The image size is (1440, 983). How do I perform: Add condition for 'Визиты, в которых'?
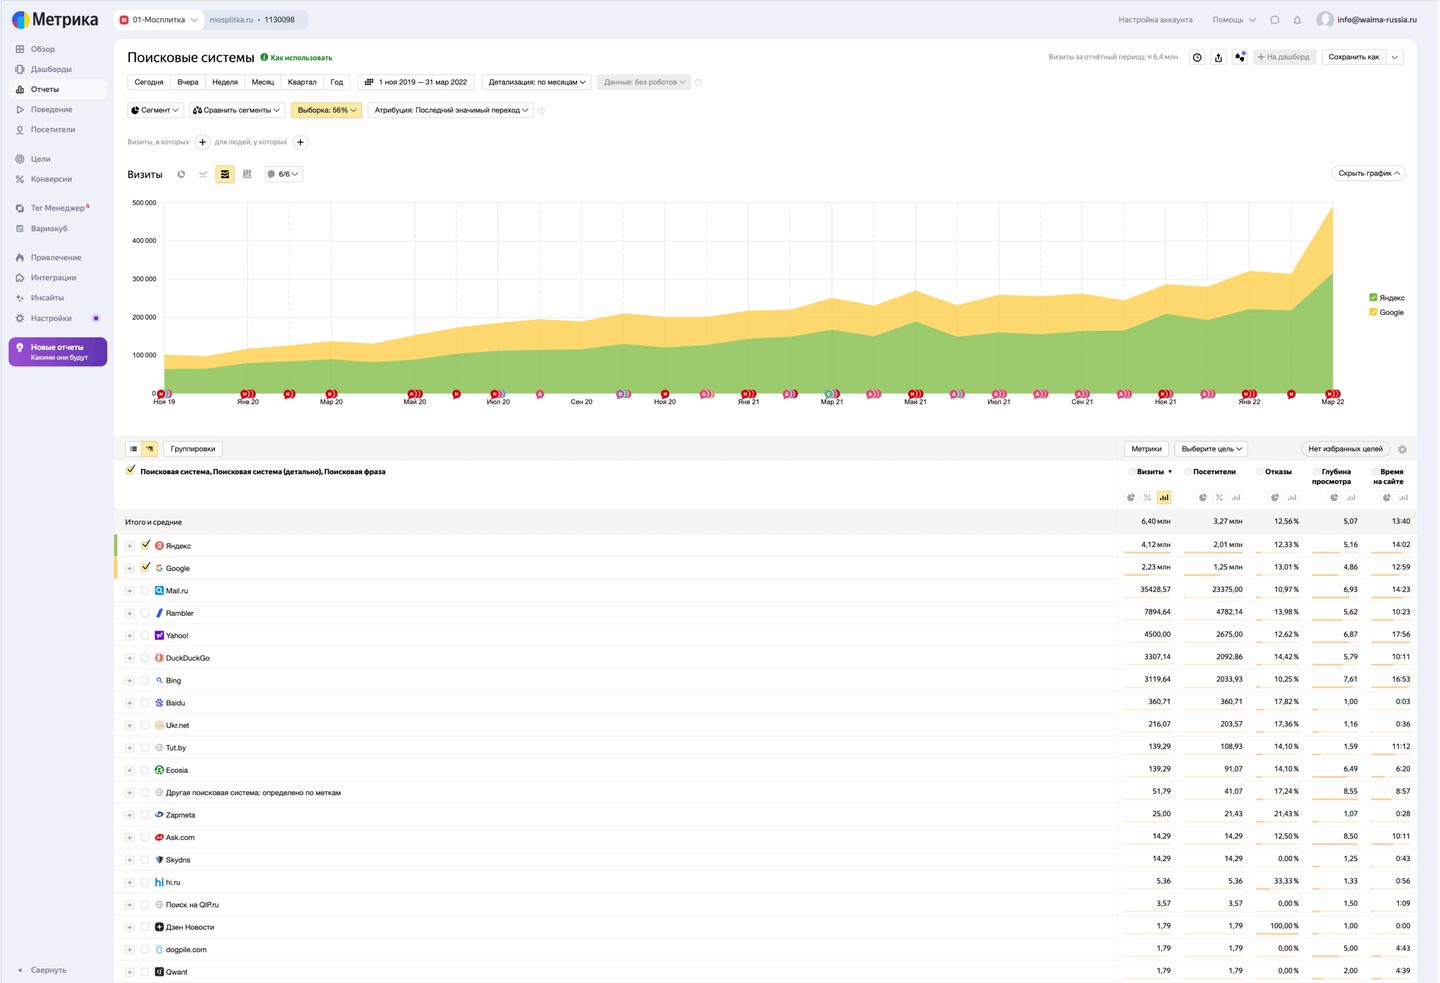tap(202, 142)
